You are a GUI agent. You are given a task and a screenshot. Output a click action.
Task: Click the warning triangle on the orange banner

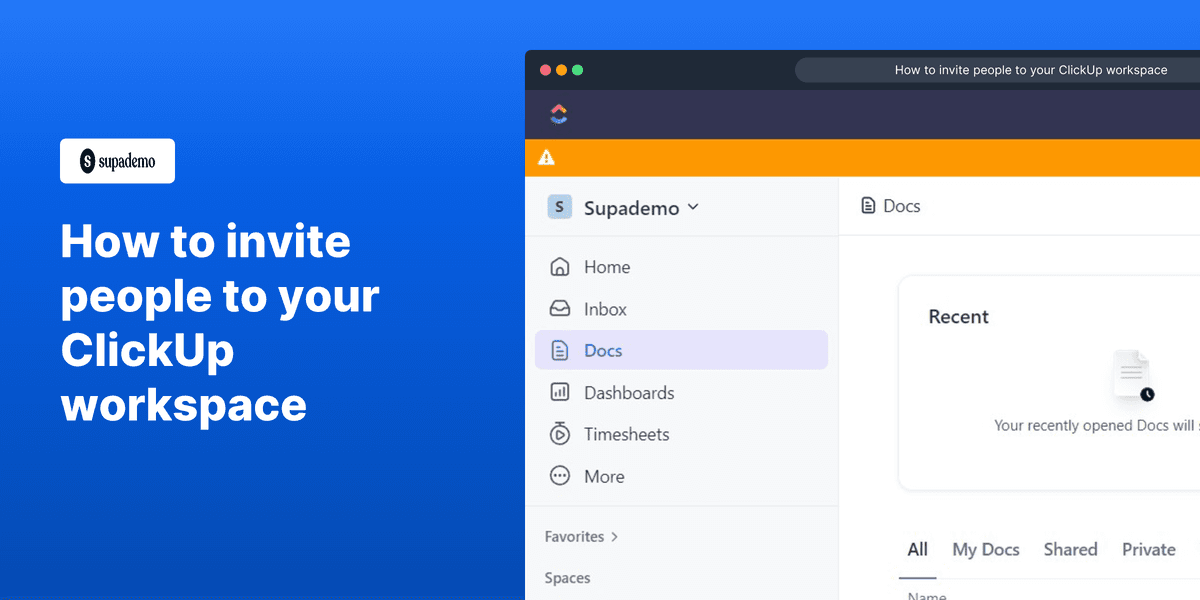click(546, 157)
